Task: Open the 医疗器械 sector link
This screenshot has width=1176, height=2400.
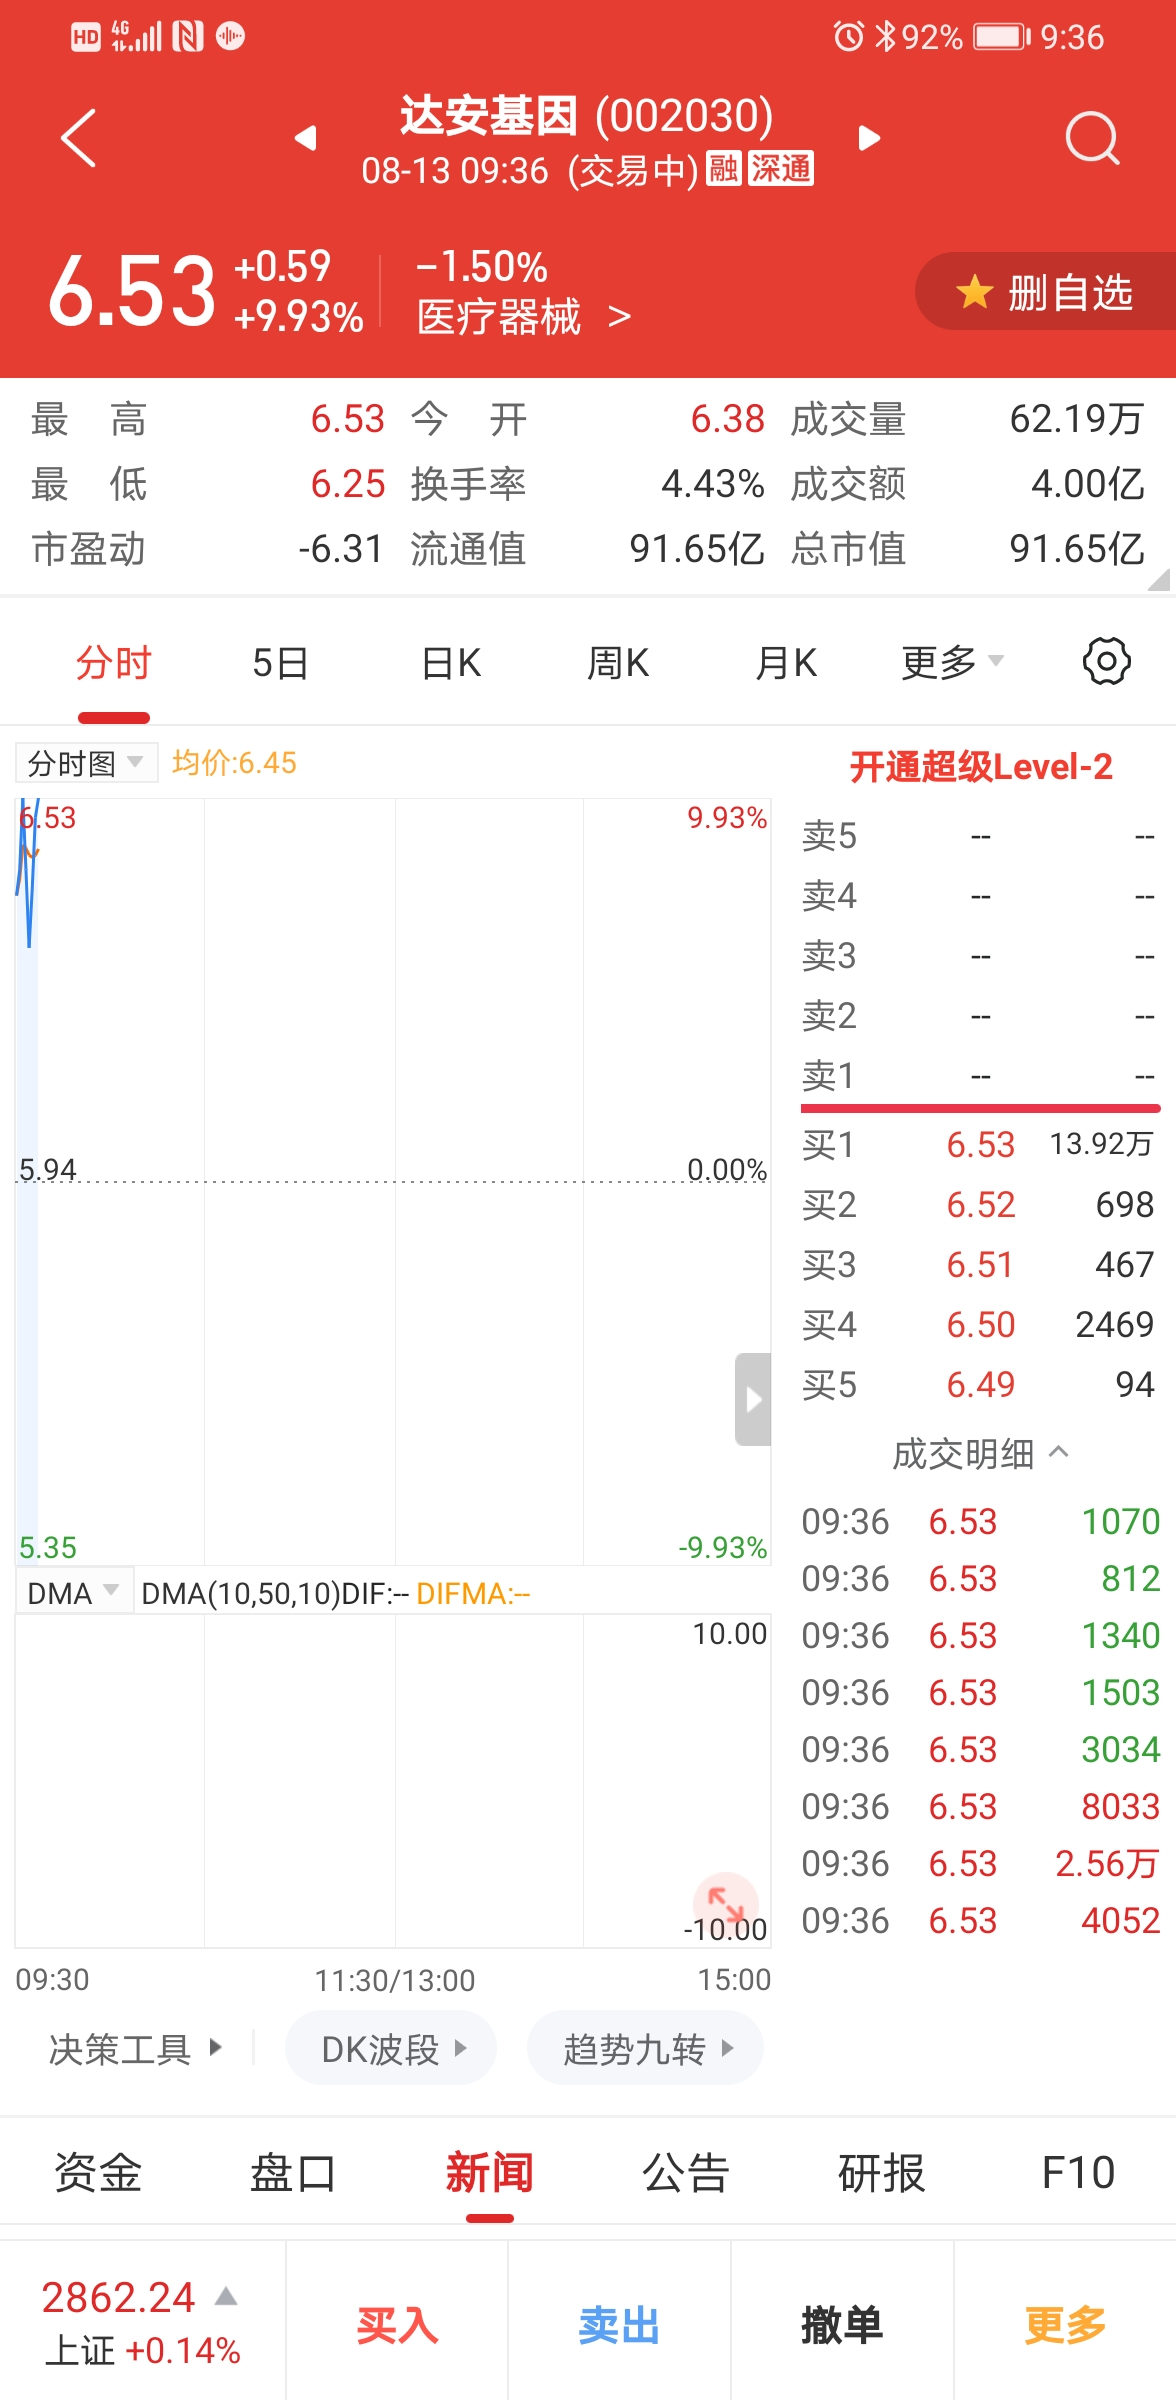Action: tap(523, 318)
